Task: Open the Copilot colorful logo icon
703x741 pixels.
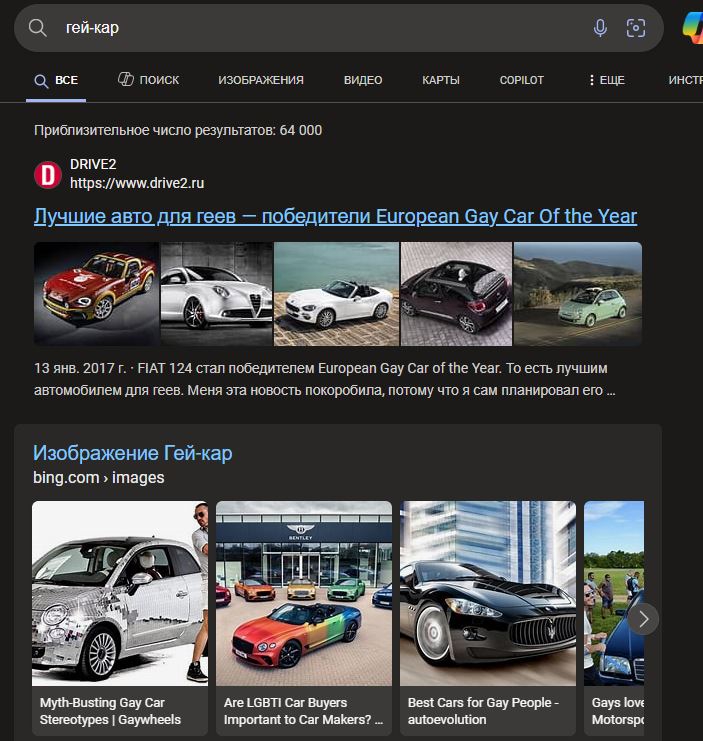Action: (693, 28)
